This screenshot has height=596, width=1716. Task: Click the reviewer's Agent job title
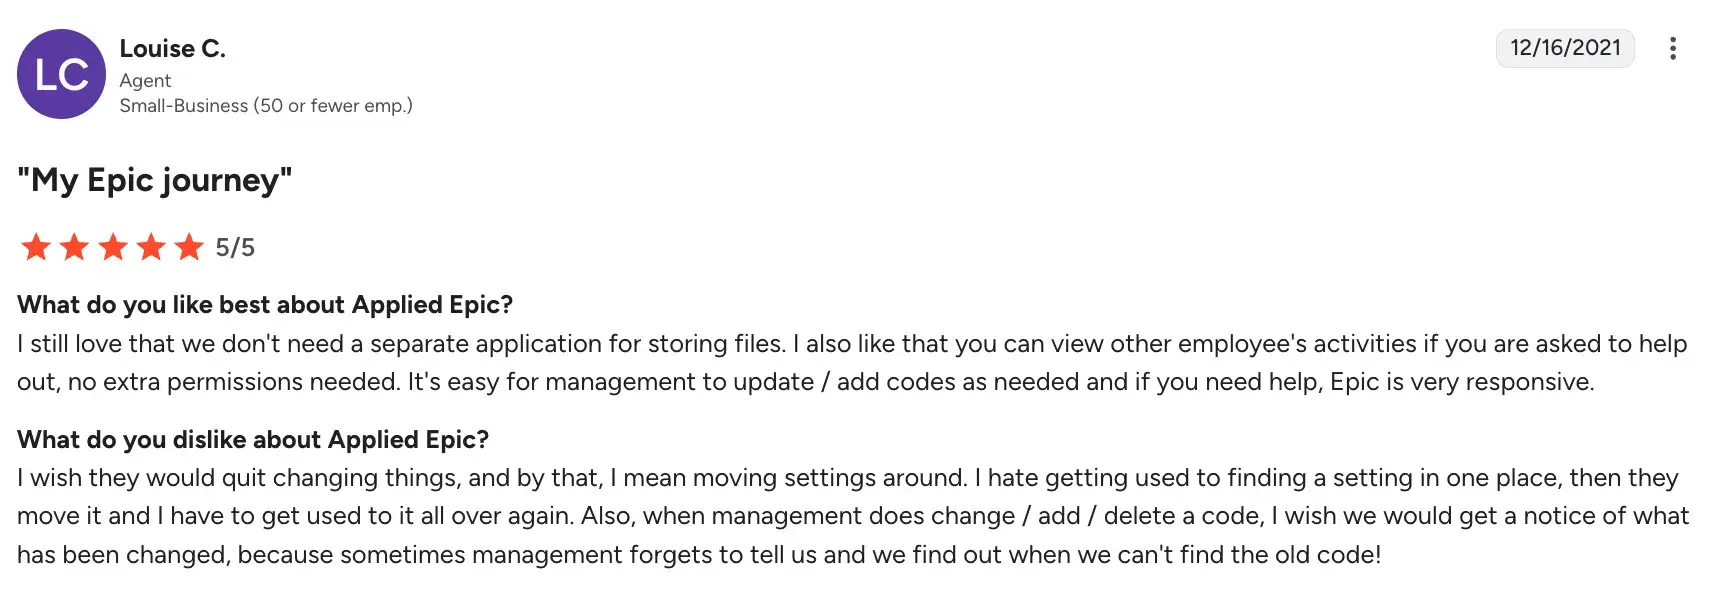tap(145, 81)
